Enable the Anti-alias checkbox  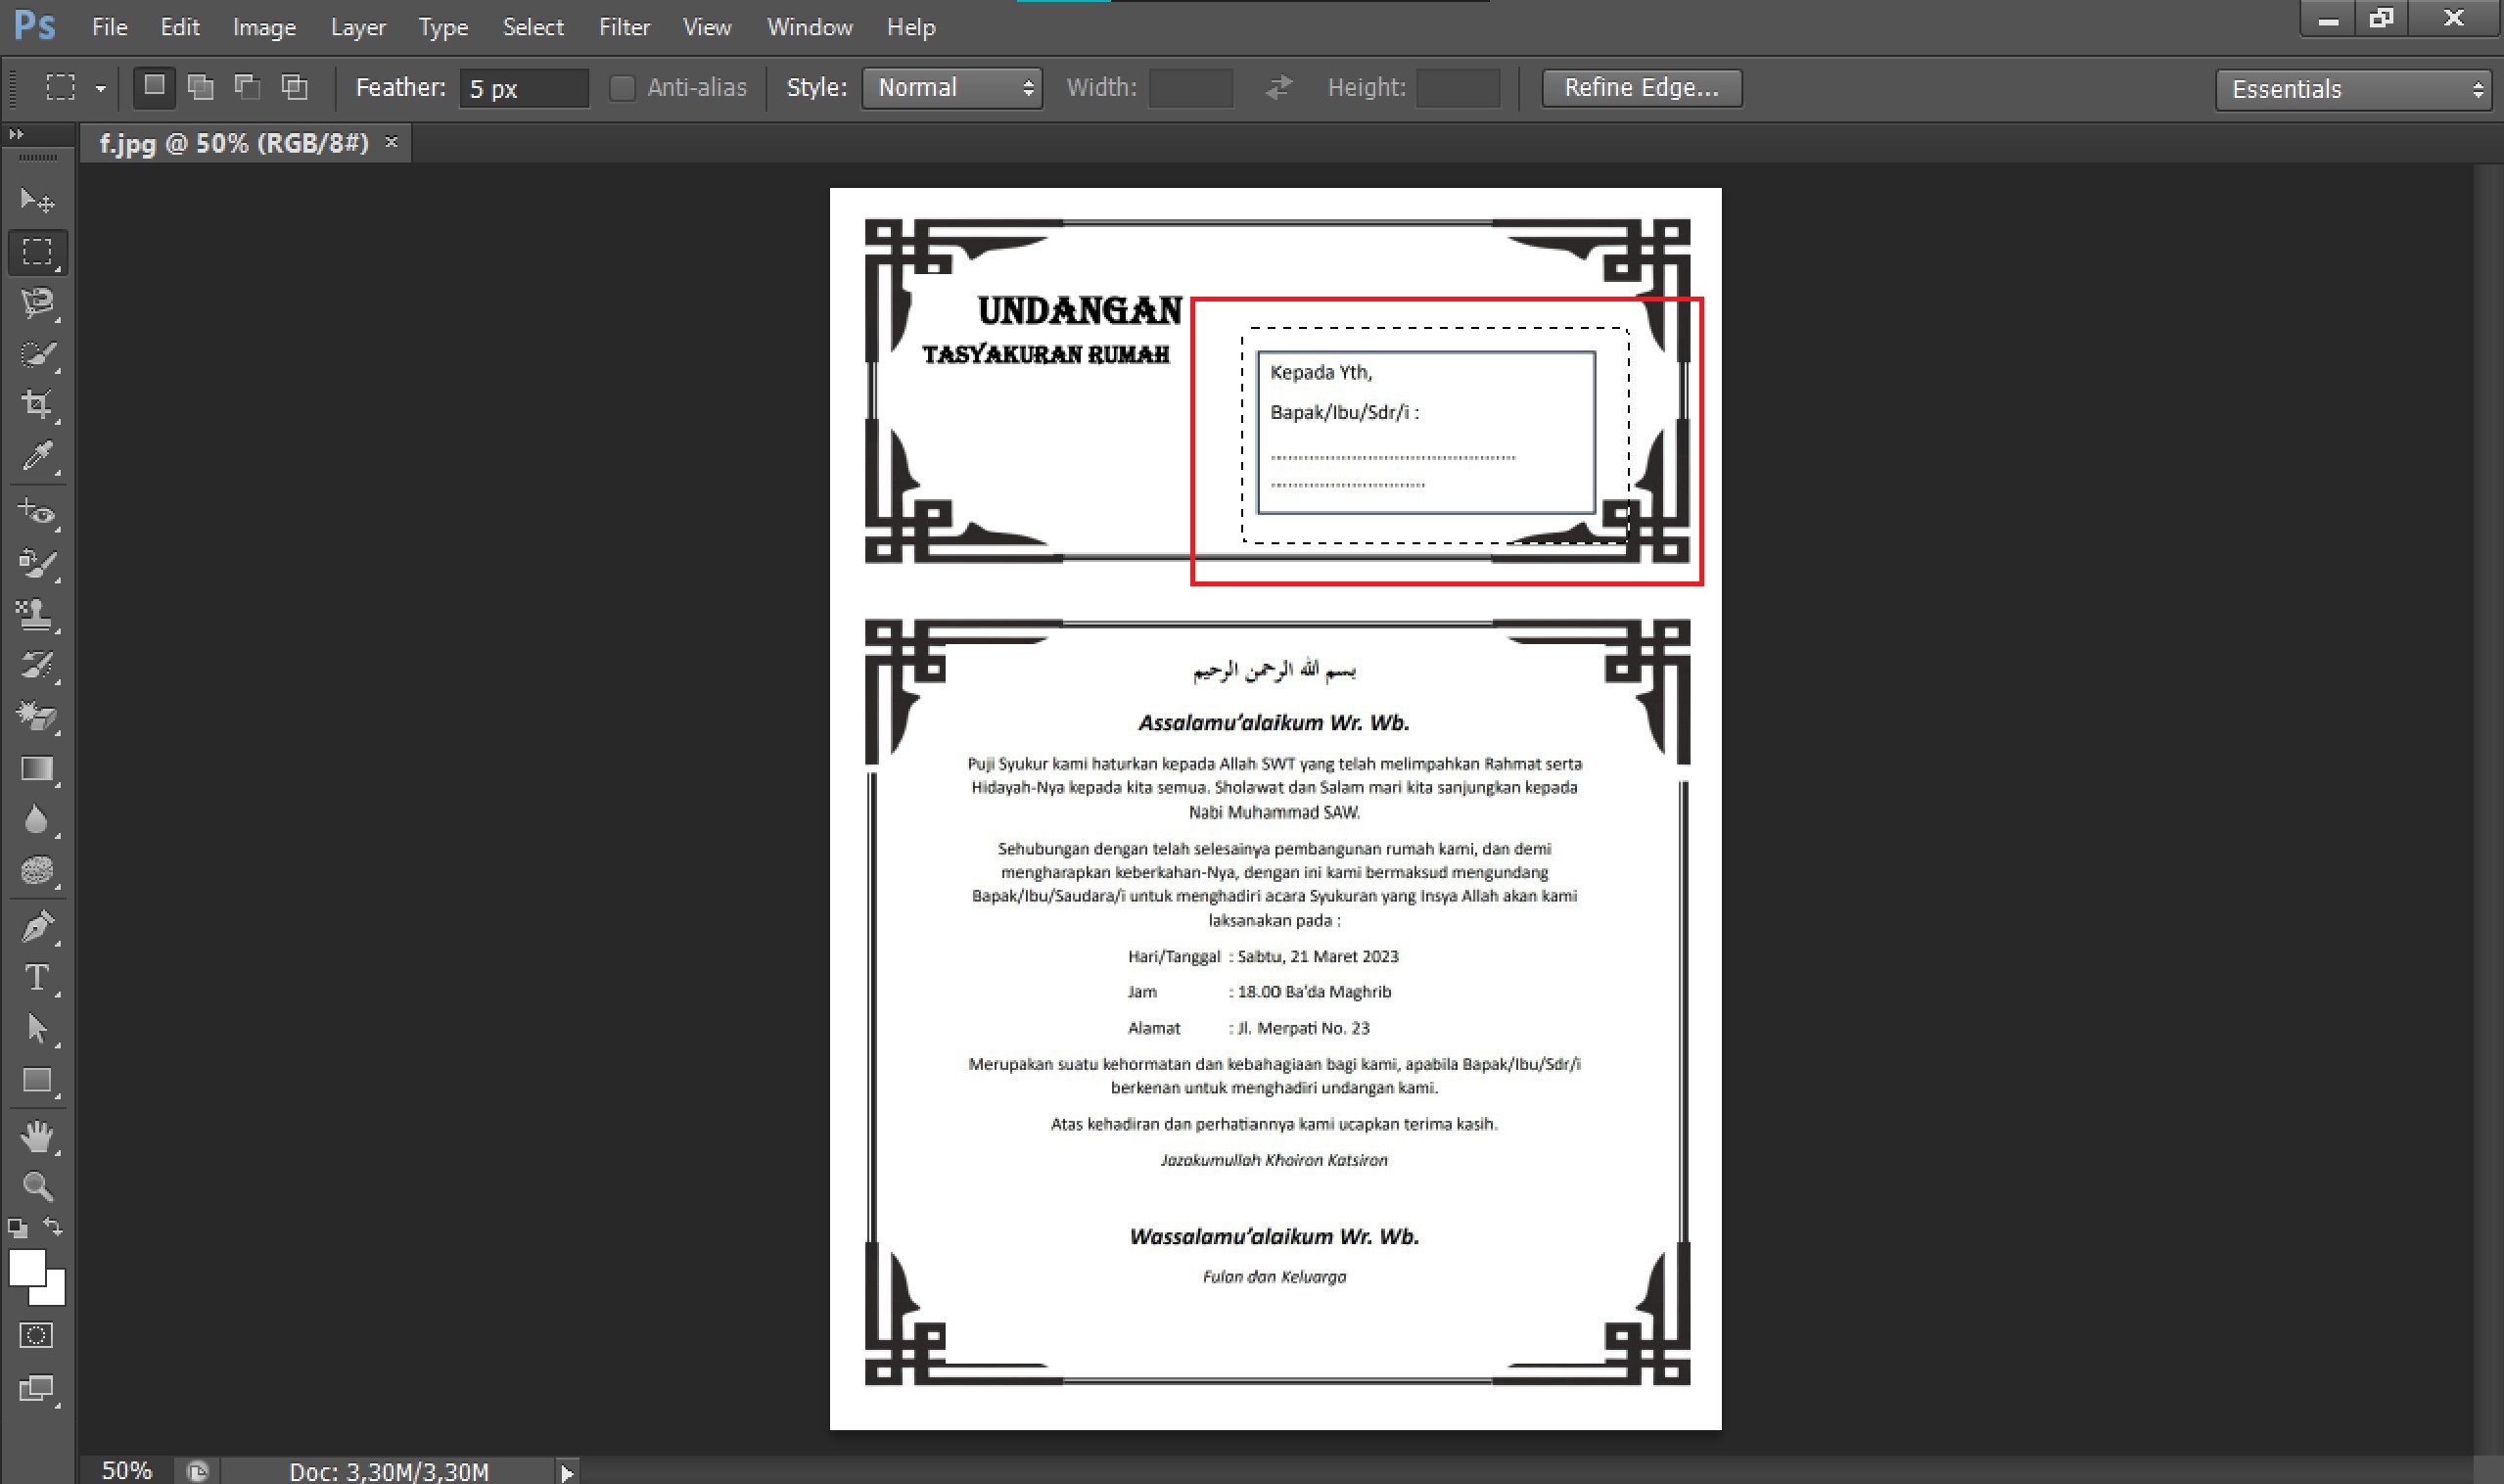click(622, 88)
